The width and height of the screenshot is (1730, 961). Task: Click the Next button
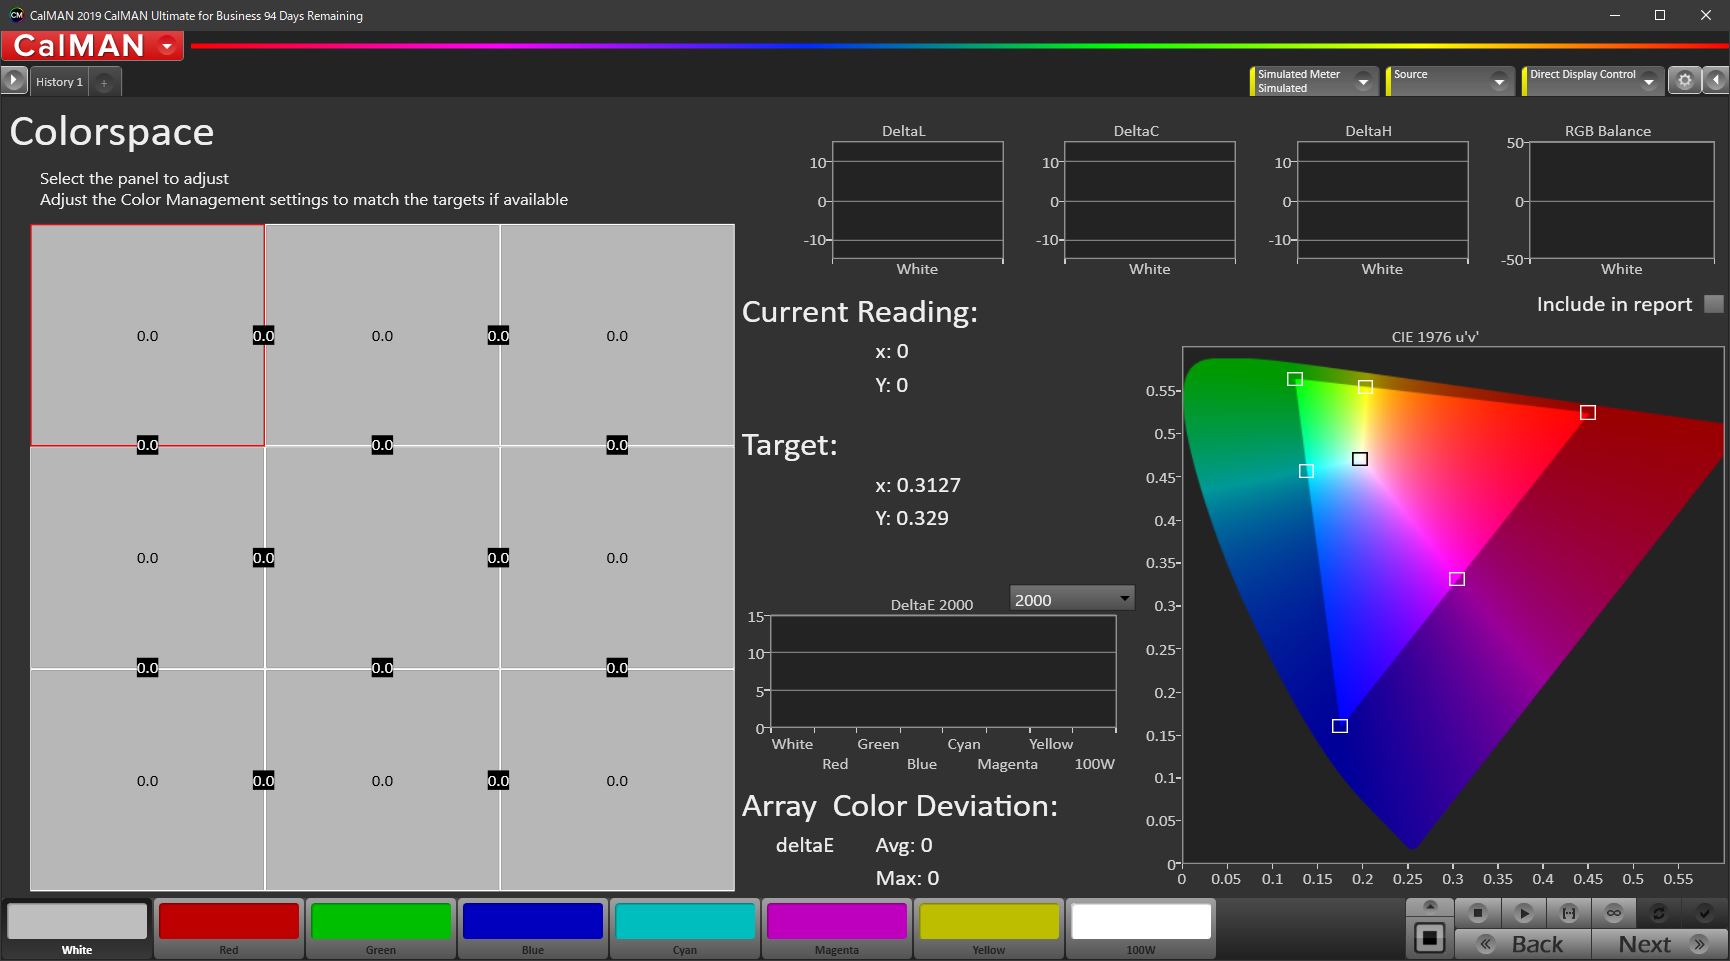[x=1660, y=944]
